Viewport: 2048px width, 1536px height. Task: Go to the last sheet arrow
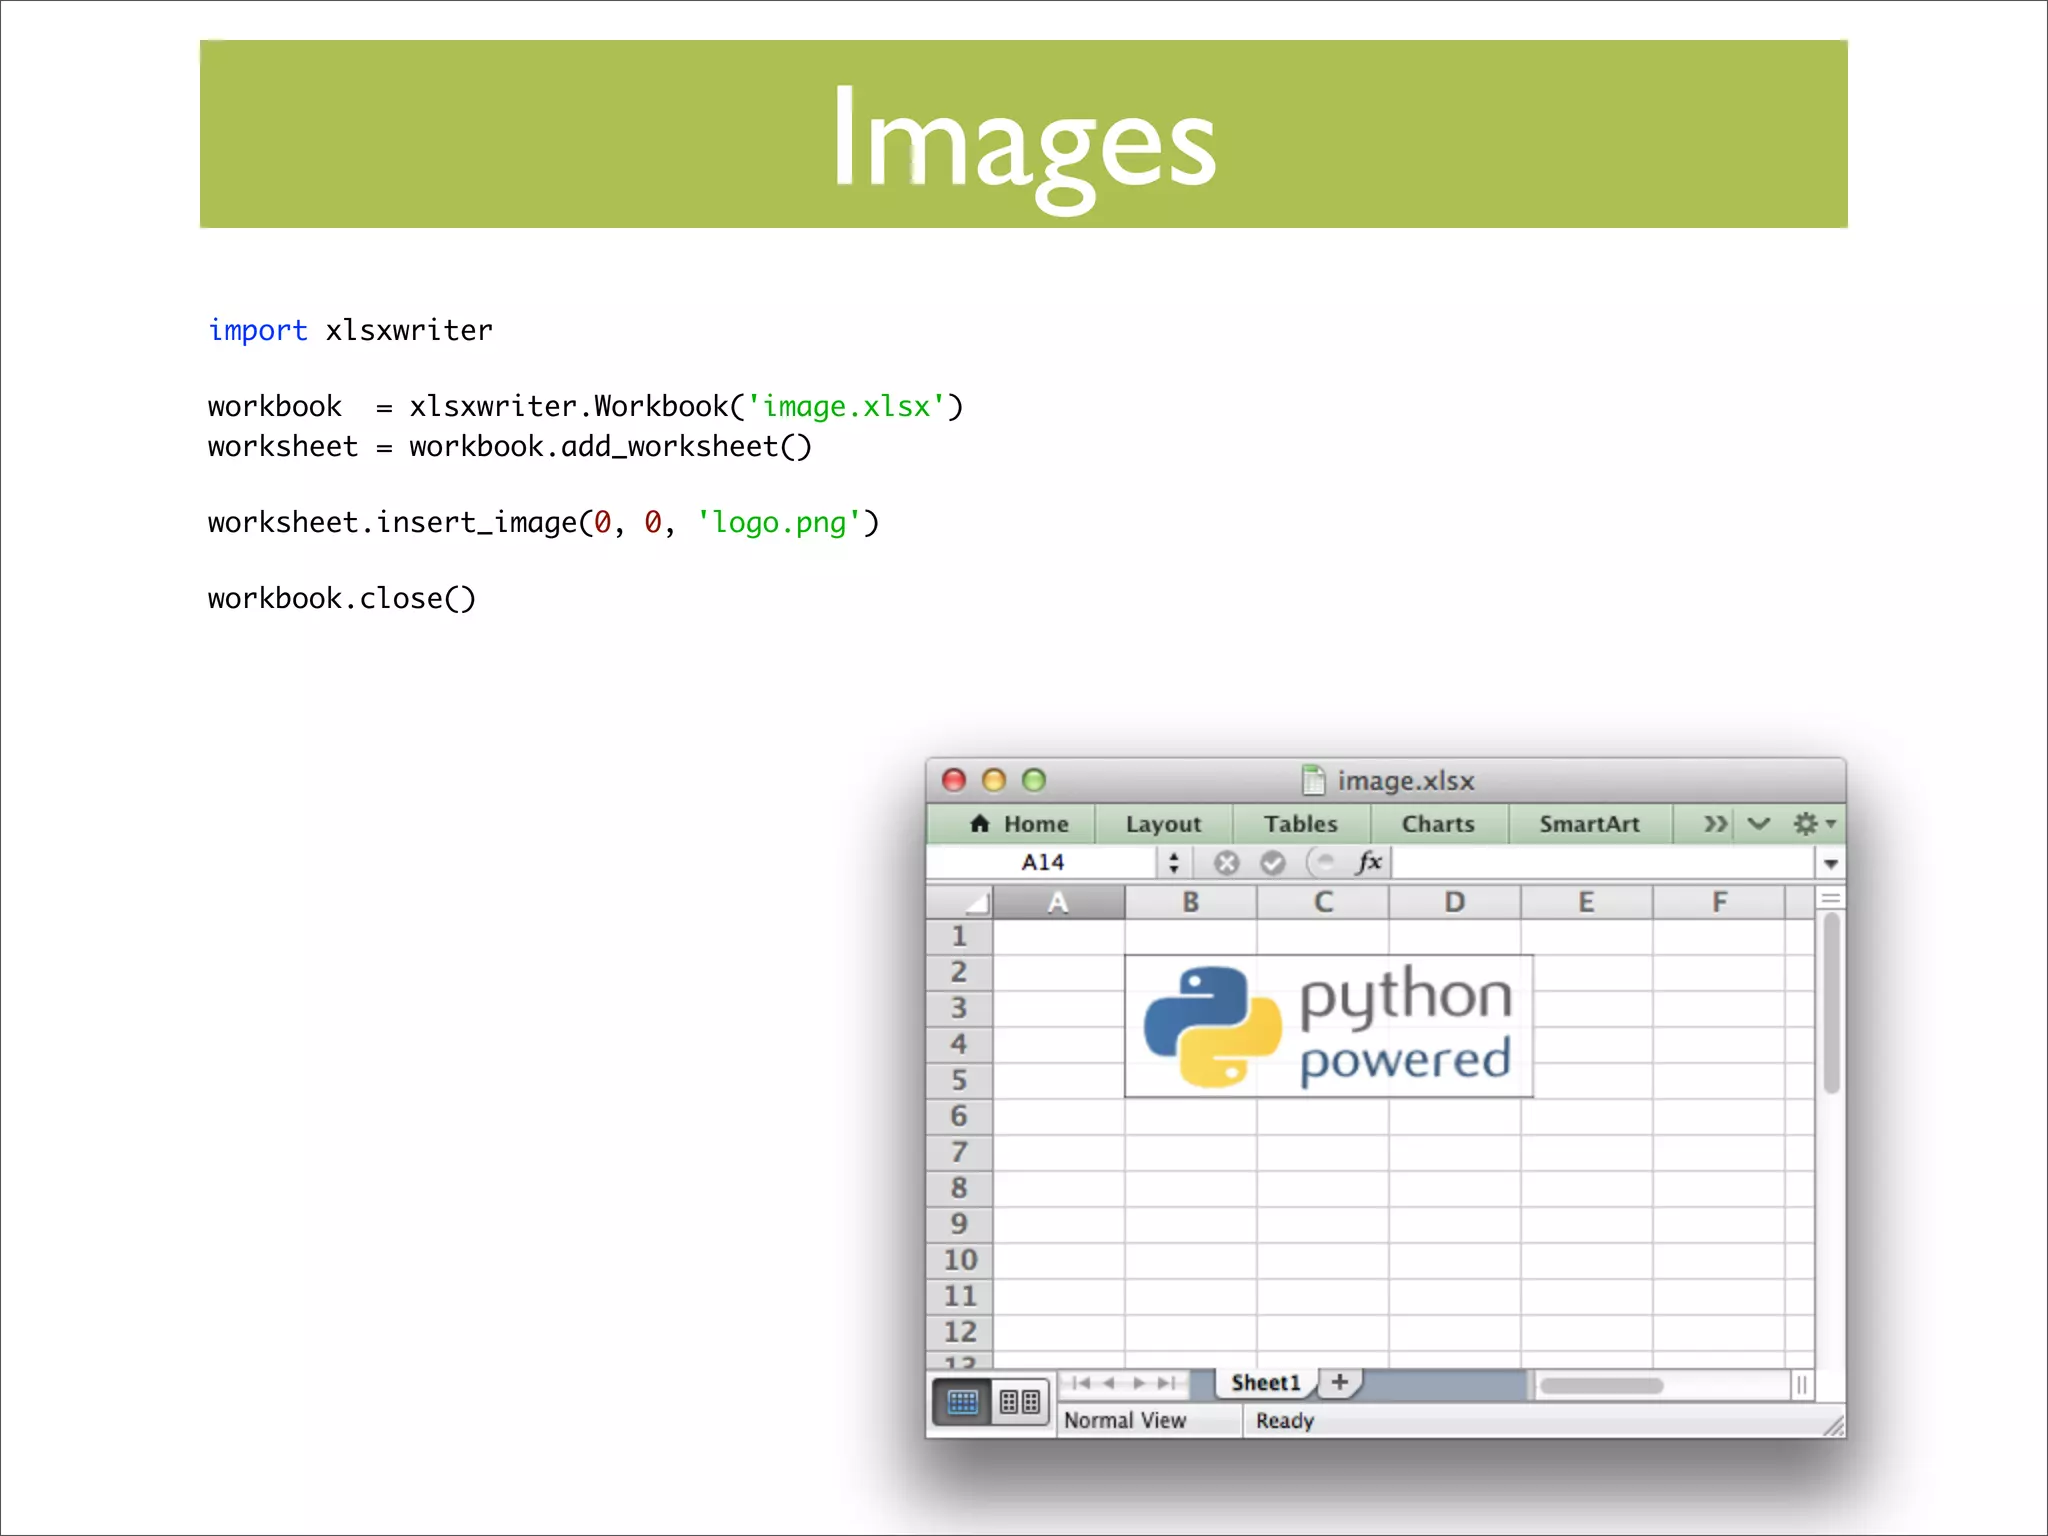[1166, 1384]
